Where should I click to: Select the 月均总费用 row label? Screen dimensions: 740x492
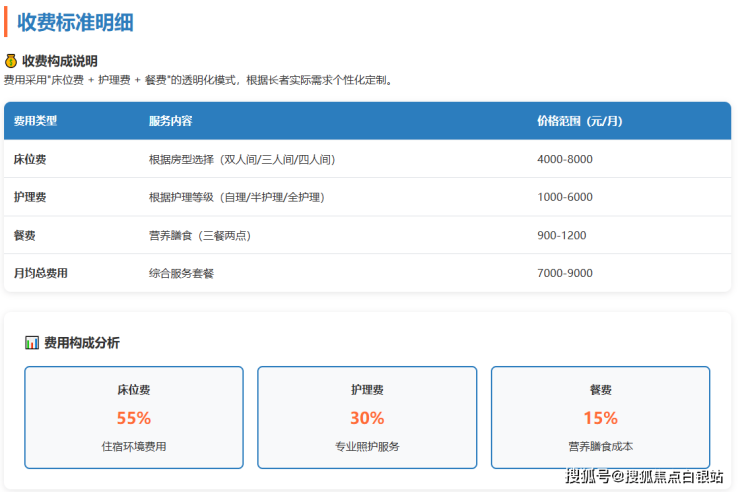pyautogui.click(x=41, y=273)
